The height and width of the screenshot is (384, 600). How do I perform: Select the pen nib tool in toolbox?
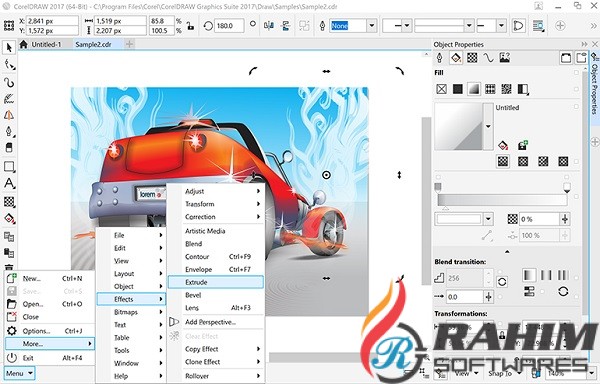pyautogui.click(x=9, y=132)
